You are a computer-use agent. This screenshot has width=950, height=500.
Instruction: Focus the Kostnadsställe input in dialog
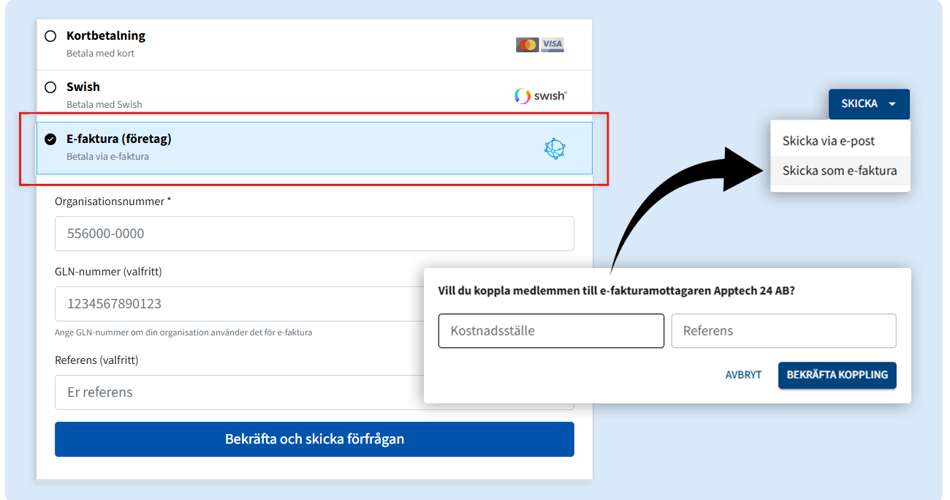click(x=551, y=331)
